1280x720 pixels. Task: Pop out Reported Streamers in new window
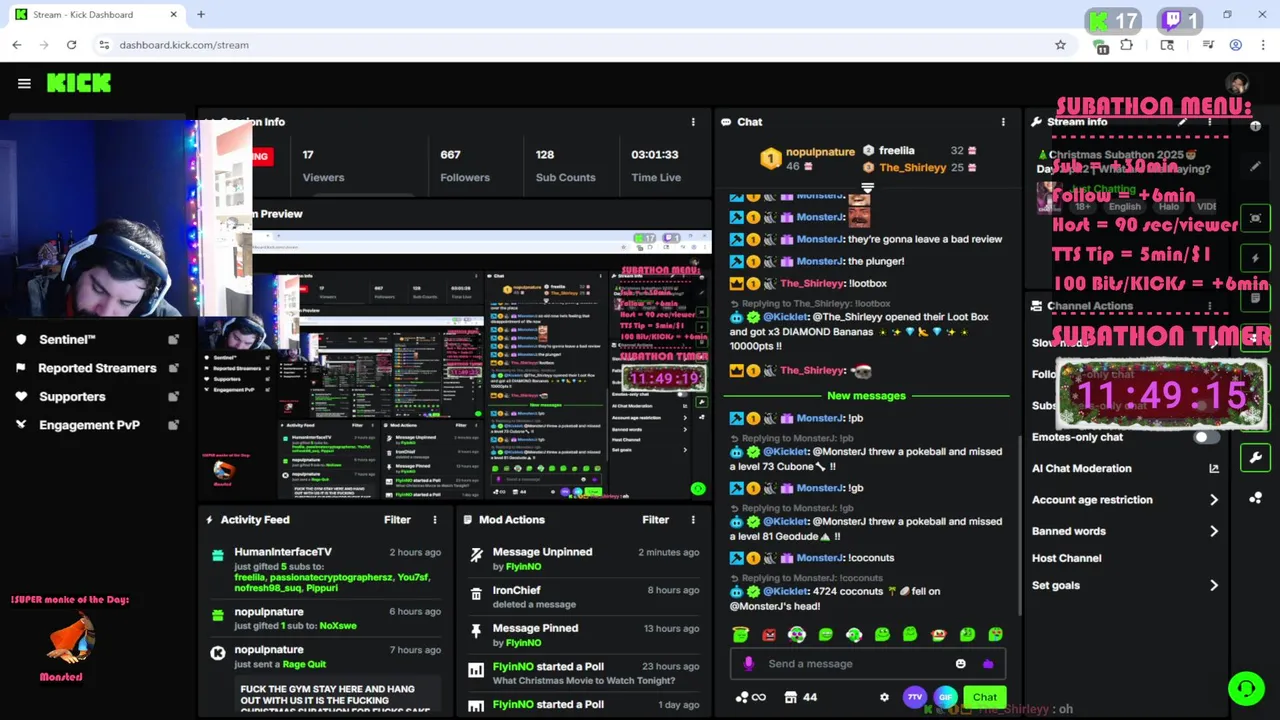click(173, 368)
